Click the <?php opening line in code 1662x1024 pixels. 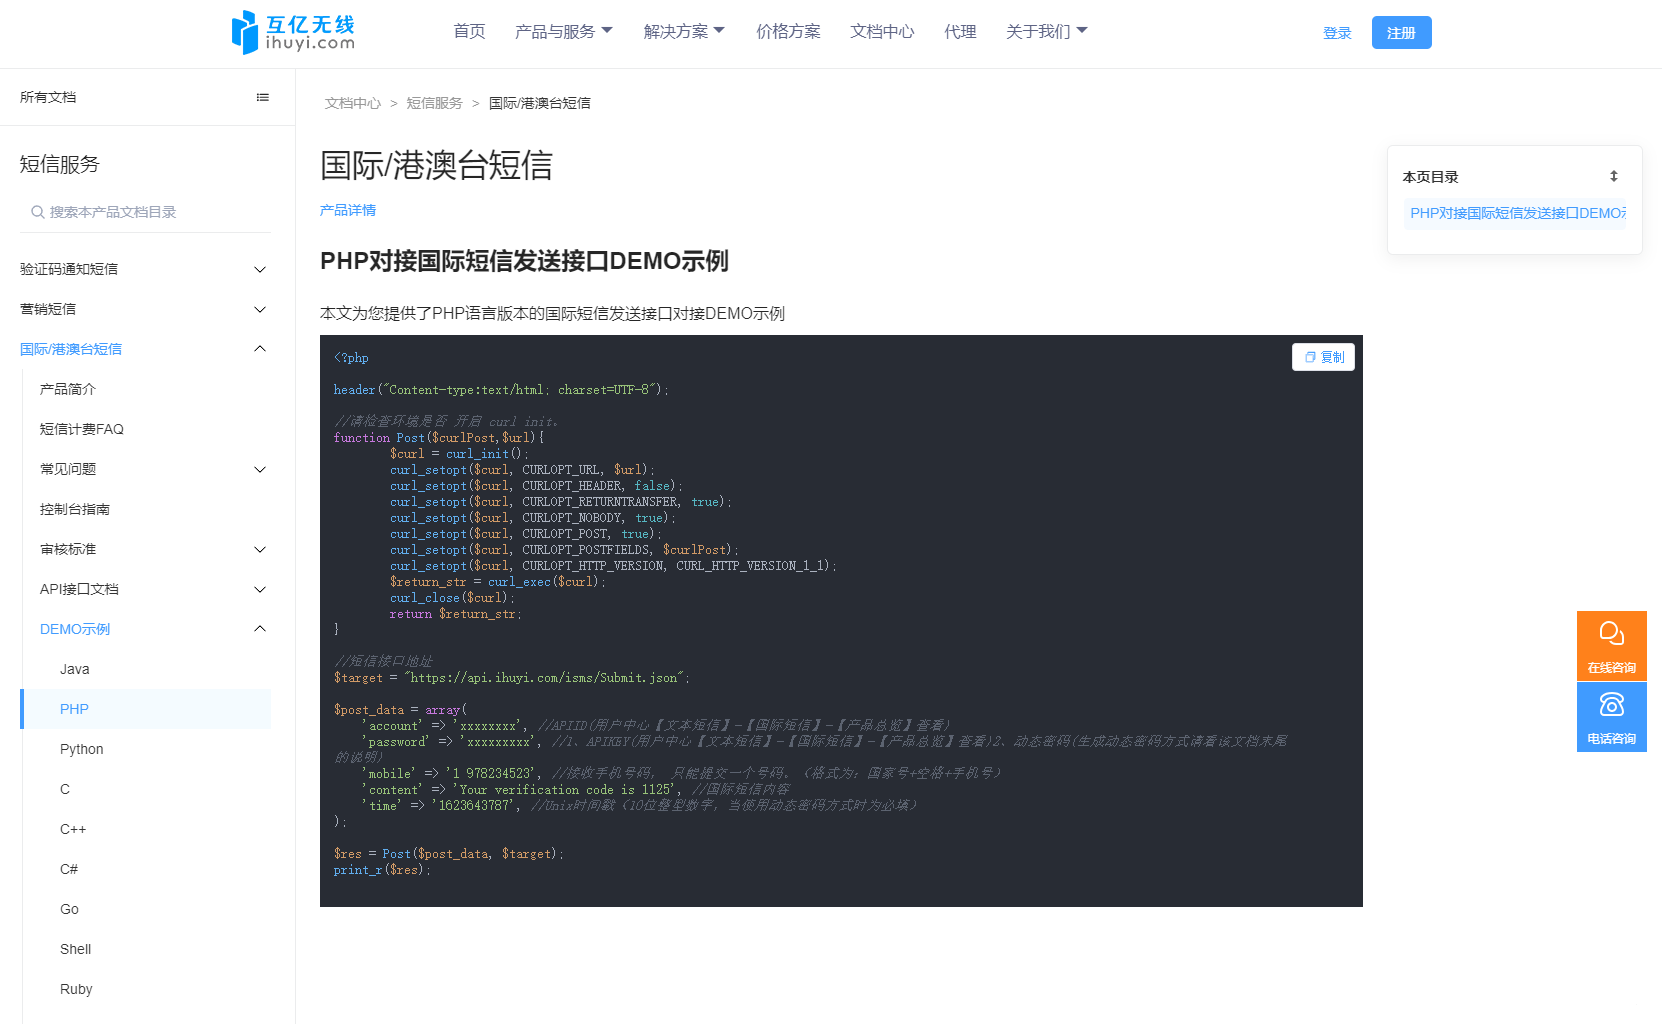pos(351,358)
